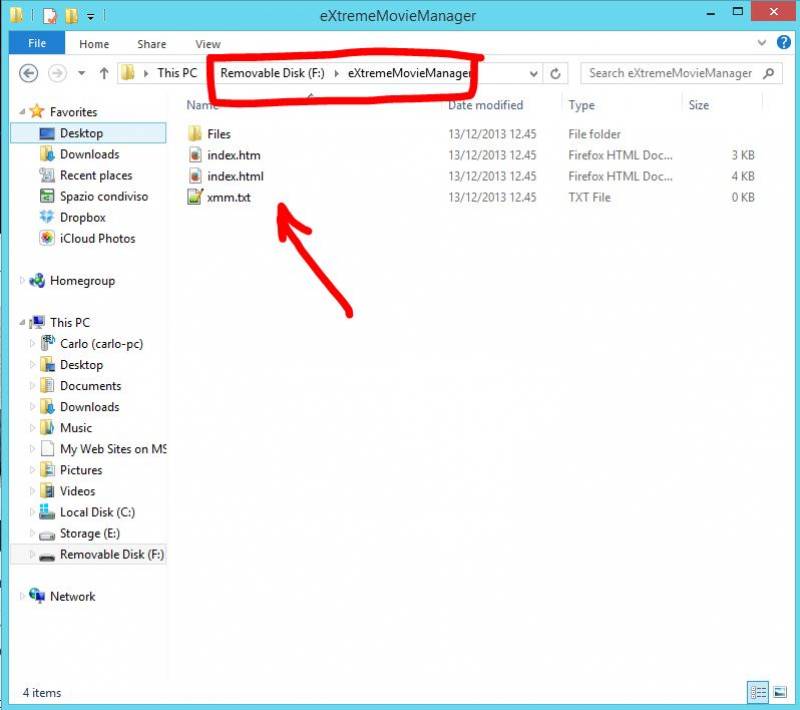Image resolution: width=800 pixels, height=710 pixels.
Task: Open Documents under This PC
Action: tap(90, 386)
